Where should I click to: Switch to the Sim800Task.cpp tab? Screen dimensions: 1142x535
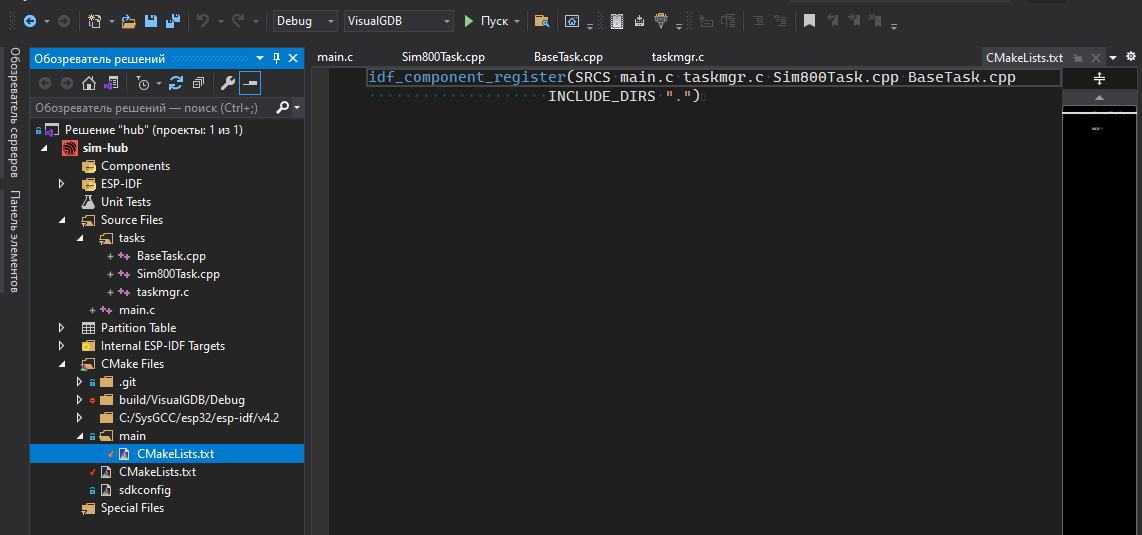coord(443,57)
